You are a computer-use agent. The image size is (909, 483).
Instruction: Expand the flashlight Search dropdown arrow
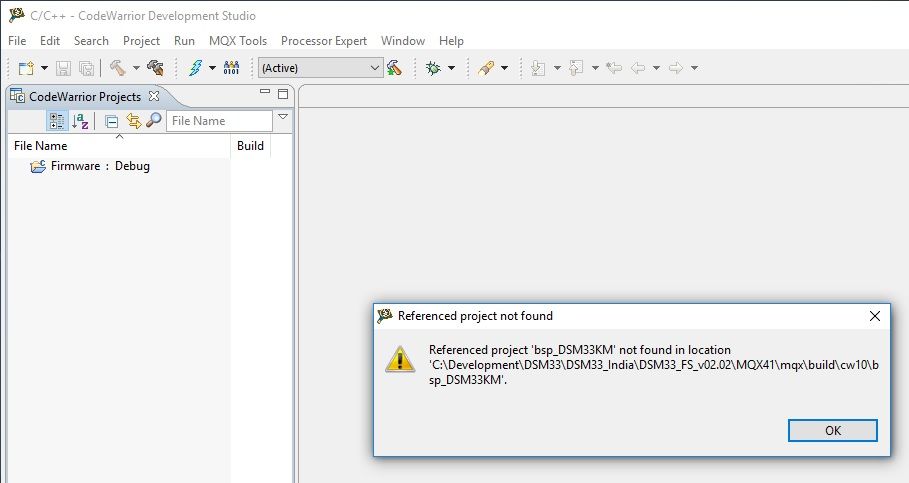point(504,68)
